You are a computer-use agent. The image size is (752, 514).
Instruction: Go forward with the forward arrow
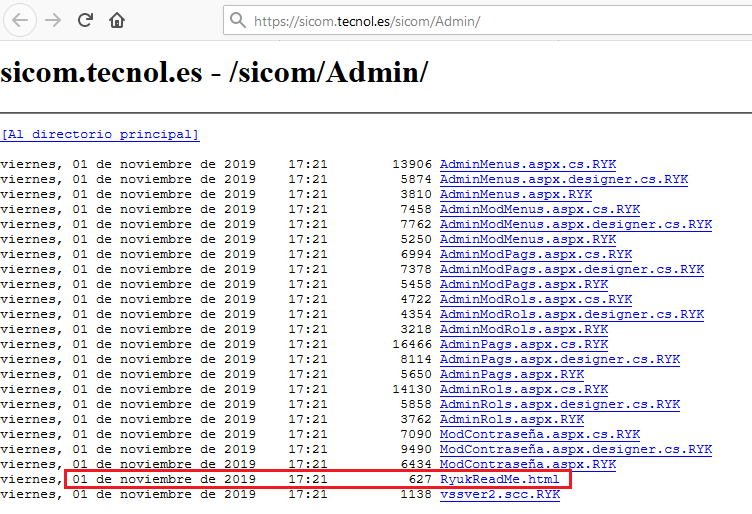(53, 20)
